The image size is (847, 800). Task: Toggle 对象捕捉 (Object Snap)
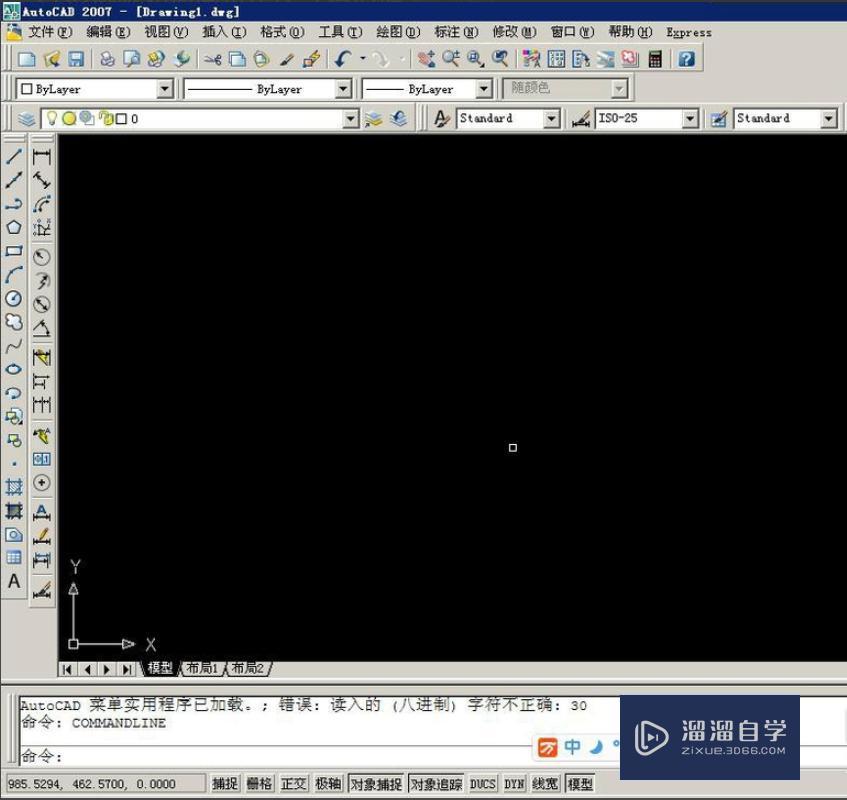pos(376,783)
